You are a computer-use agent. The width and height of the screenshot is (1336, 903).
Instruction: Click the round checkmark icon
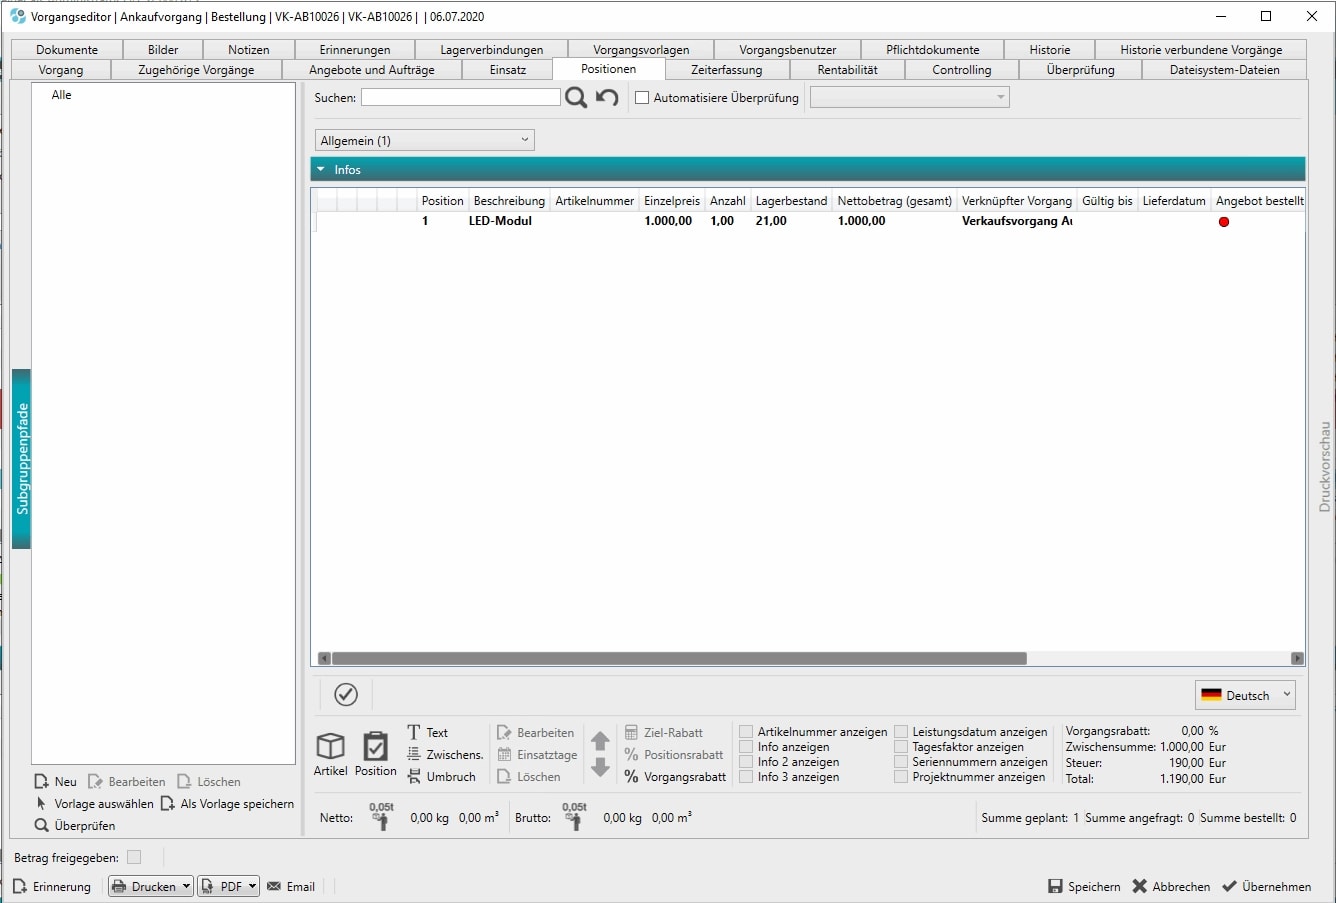[x=346, y=694]
